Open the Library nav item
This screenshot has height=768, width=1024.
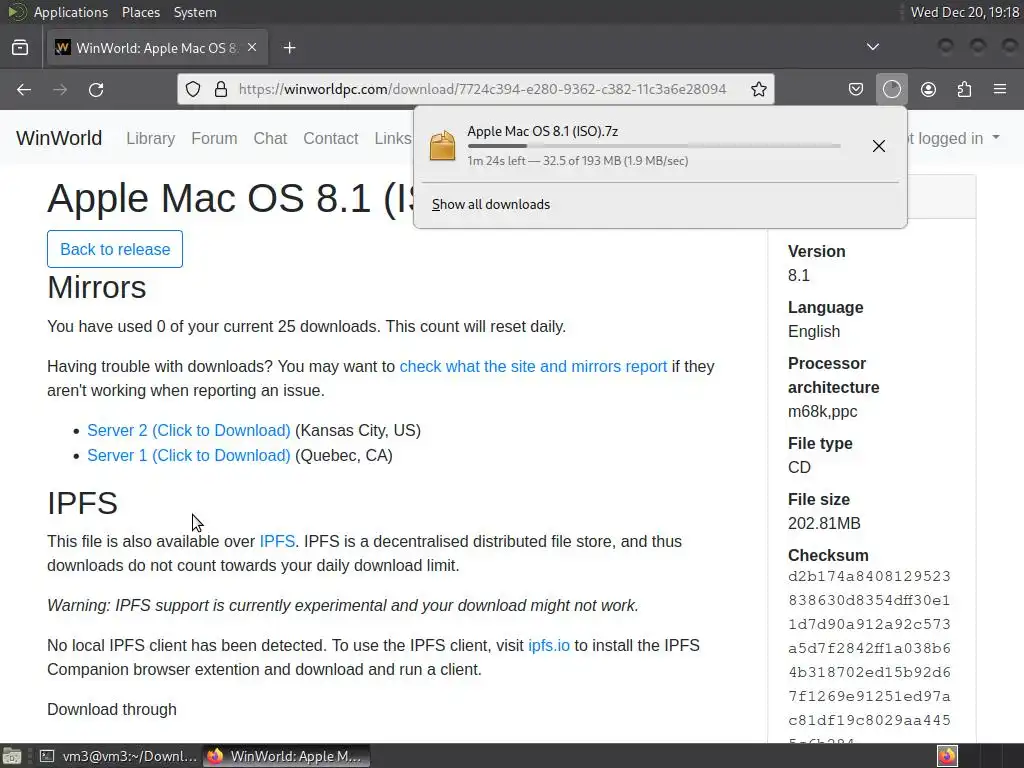(x=151, y=138)
